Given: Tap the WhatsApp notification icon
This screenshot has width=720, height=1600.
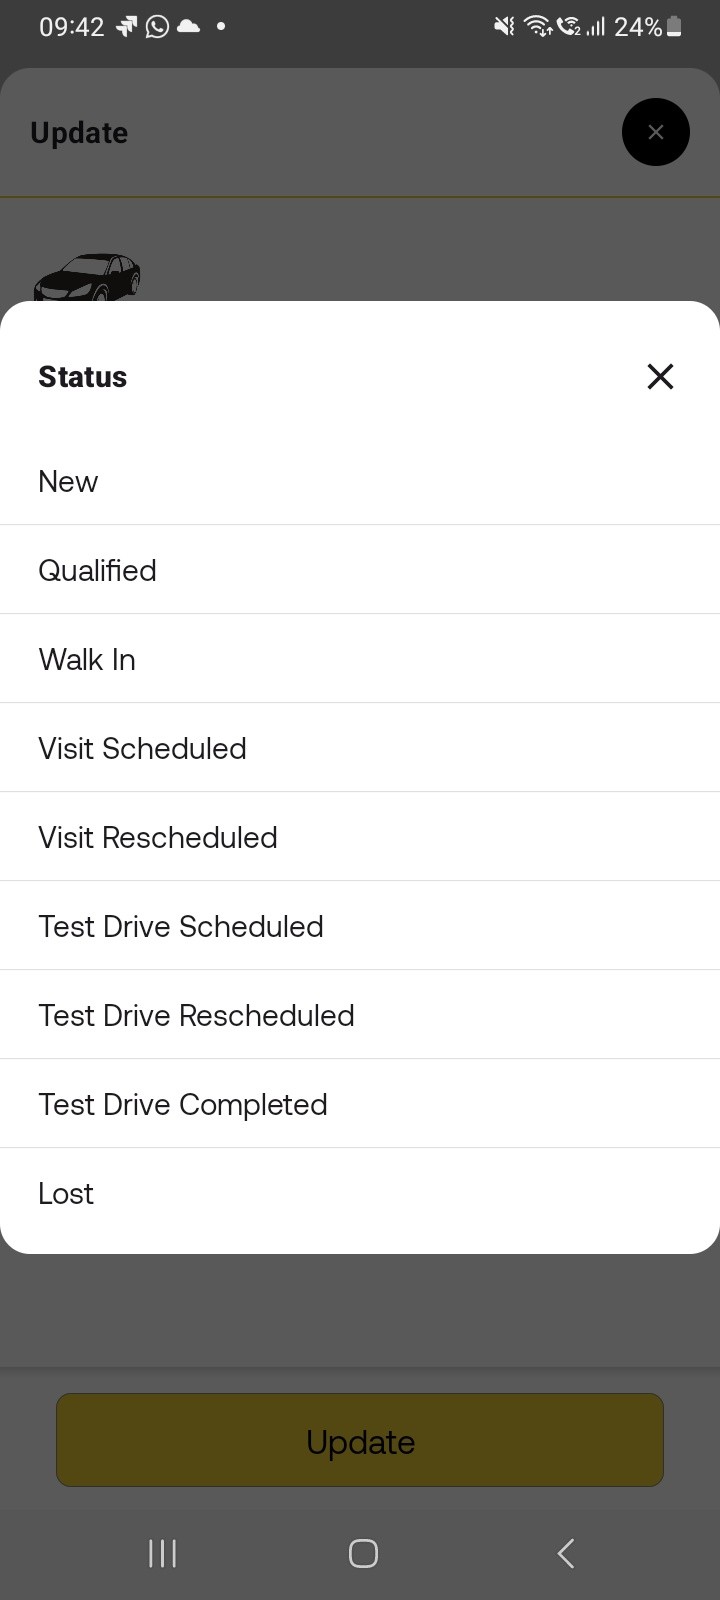Looking at the screenshot, I should click(157, 27).
